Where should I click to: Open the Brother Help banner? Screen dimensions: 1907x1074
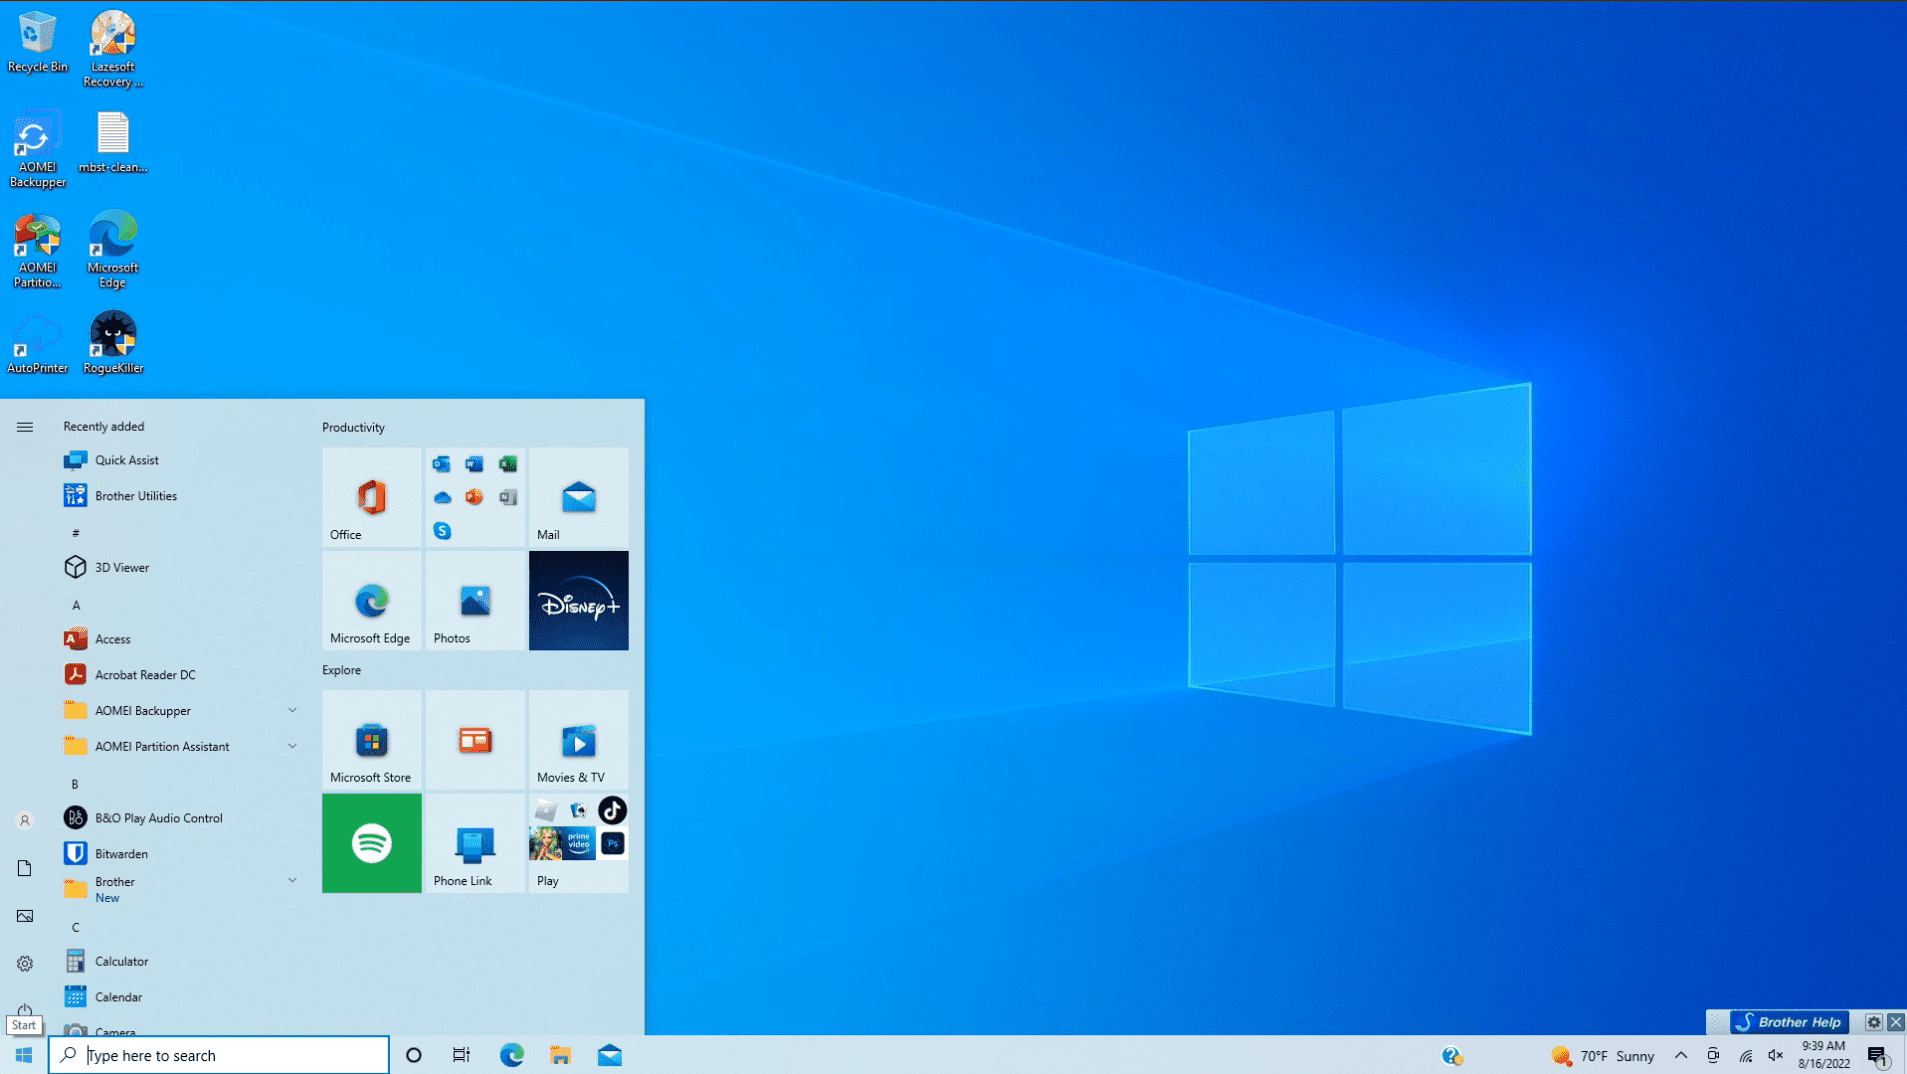pyautogui.click(x=1789, y=1022)
